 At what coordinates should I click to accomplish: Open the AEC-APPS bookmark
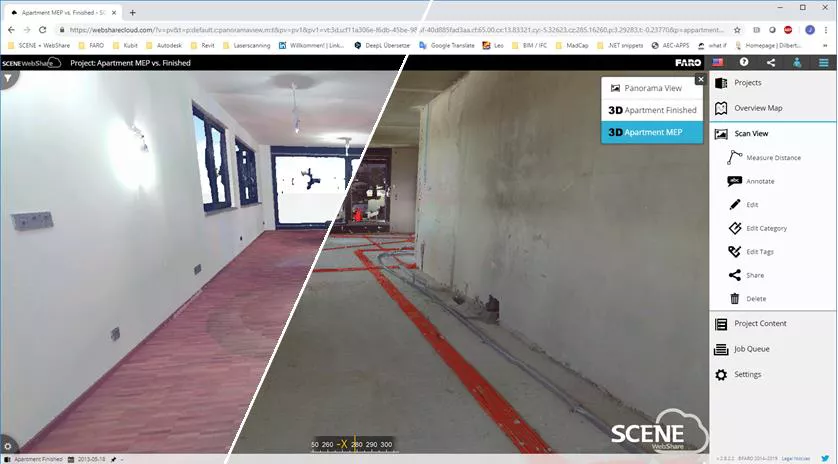pyautogui.click(x=670, y=45)
